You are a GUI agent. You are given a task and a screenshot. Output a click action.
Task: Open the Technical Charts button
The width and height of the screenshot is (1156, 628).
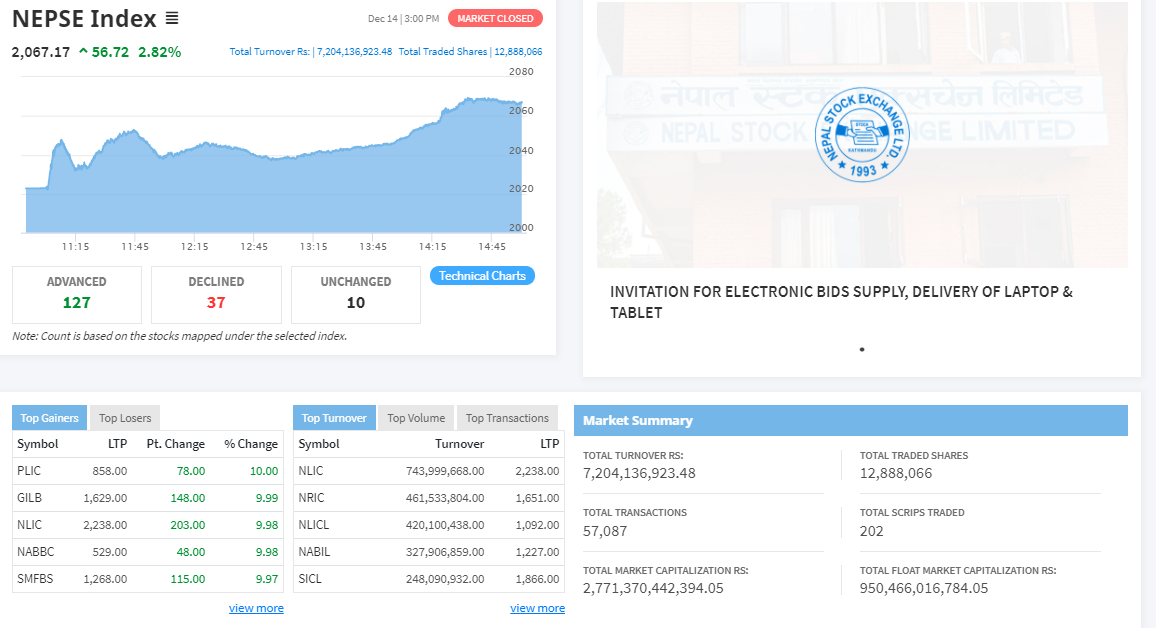click(x=482, y=276)
